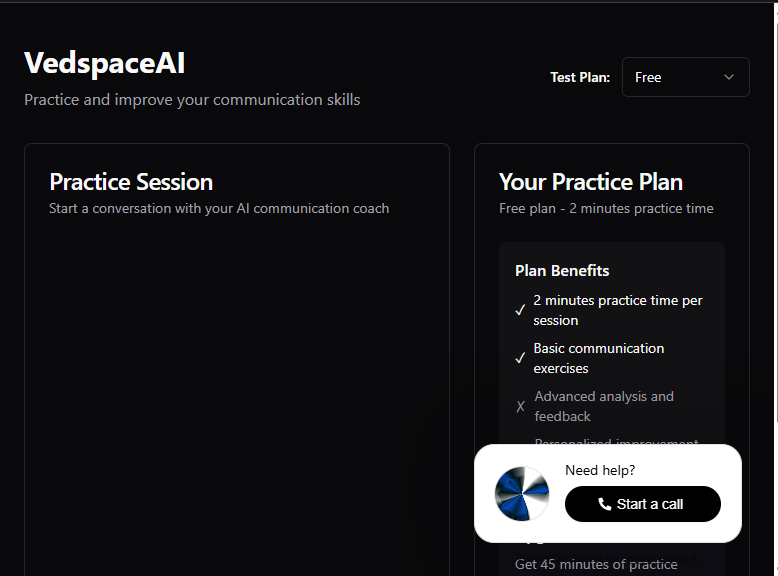
Task: Click the Need help? text
Action: [600, 470]
